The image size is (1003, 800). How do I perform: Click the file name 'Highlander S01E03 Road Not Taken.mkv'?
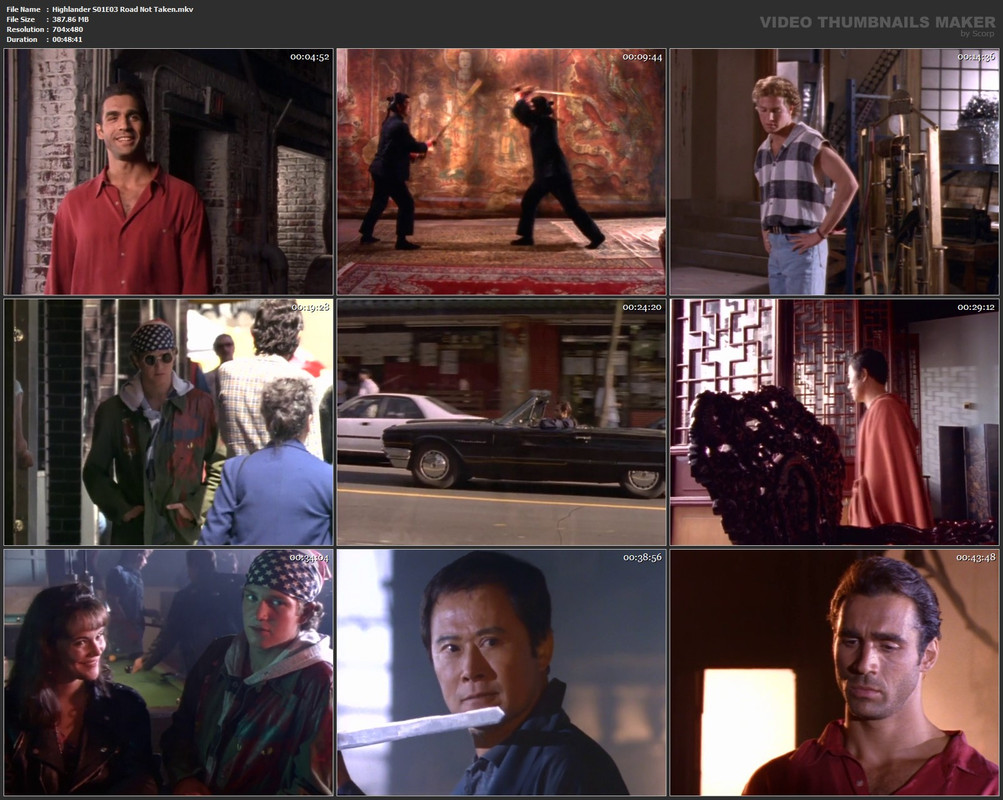pyautogui.click(x=123, y=10)
